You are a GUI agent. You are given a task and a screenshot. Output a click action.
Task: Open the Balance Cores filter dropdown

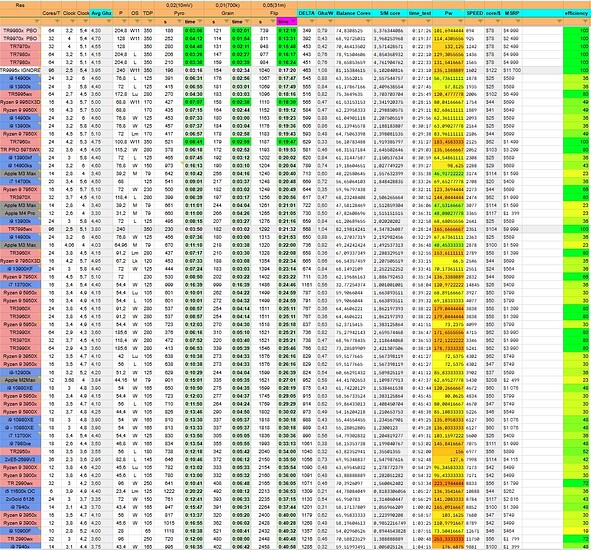[x=369, y=21]
